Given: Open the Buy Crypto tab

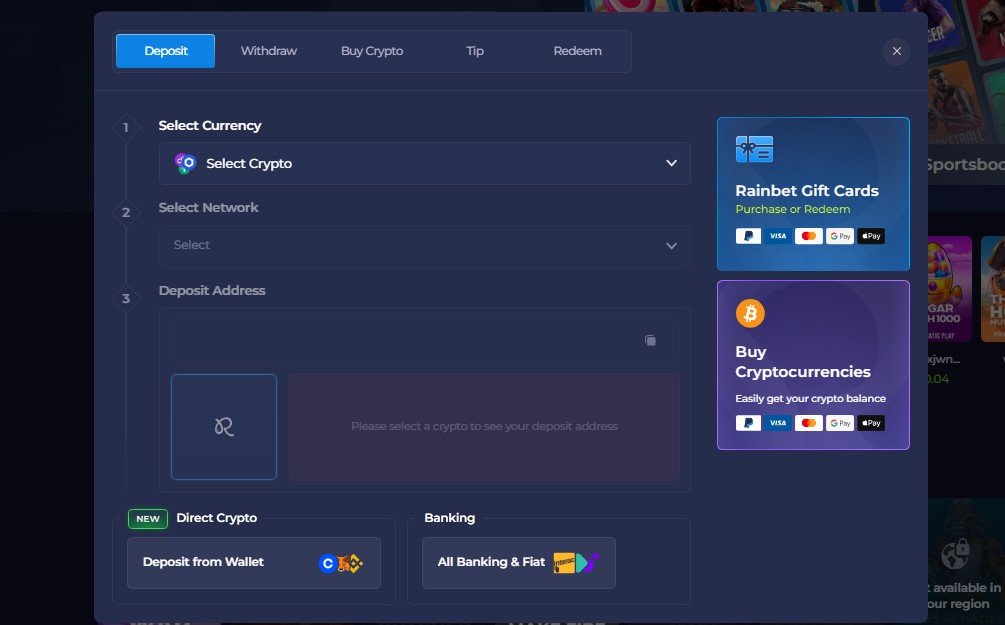Looking at the screenshot, I should (x=372, y=51).
